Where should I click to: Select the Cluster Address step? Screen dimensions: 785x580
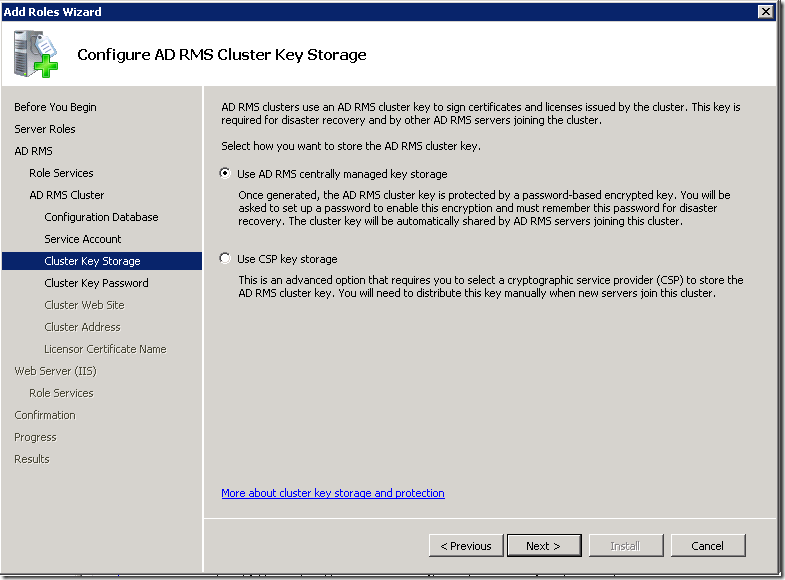coord(82,327)
